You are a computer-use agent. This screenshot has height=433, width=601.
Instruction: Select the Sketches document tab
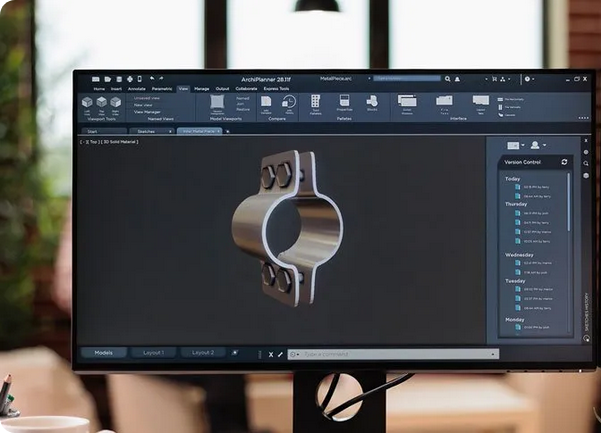(x=146, y=131)
